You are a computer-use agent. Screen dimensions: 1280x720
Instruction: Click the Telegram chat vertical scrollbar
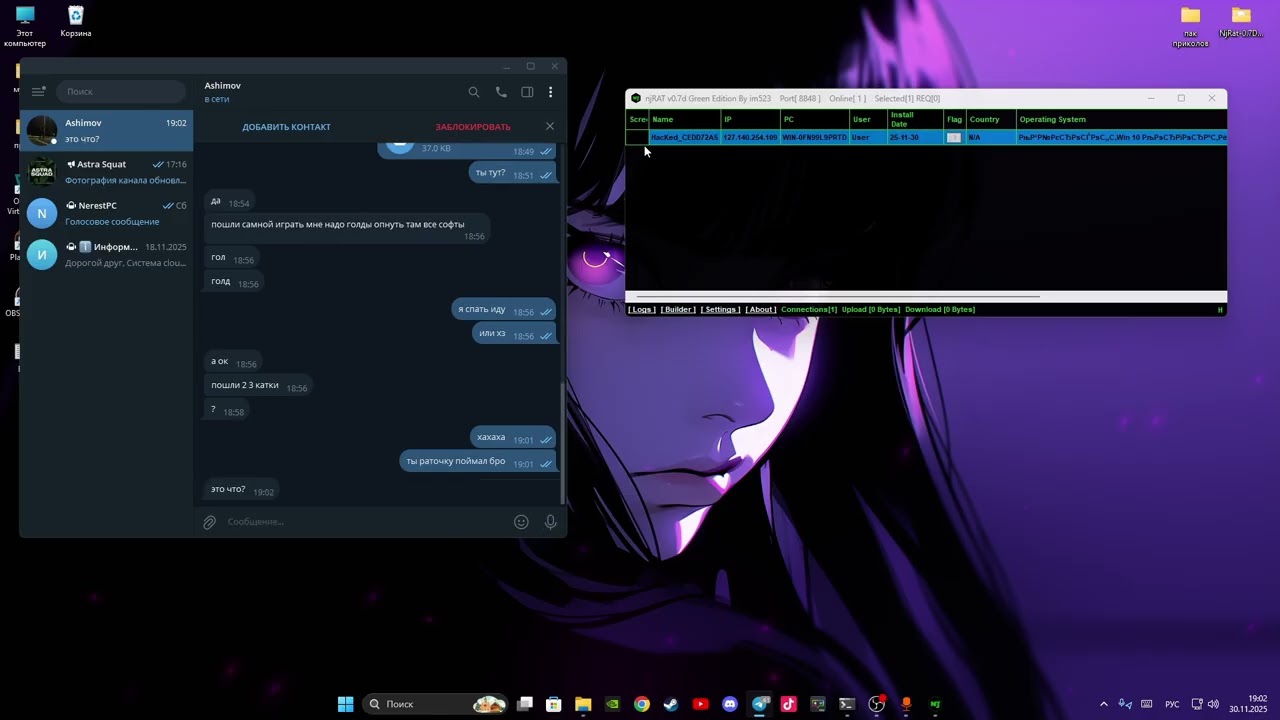coord(563,443)
